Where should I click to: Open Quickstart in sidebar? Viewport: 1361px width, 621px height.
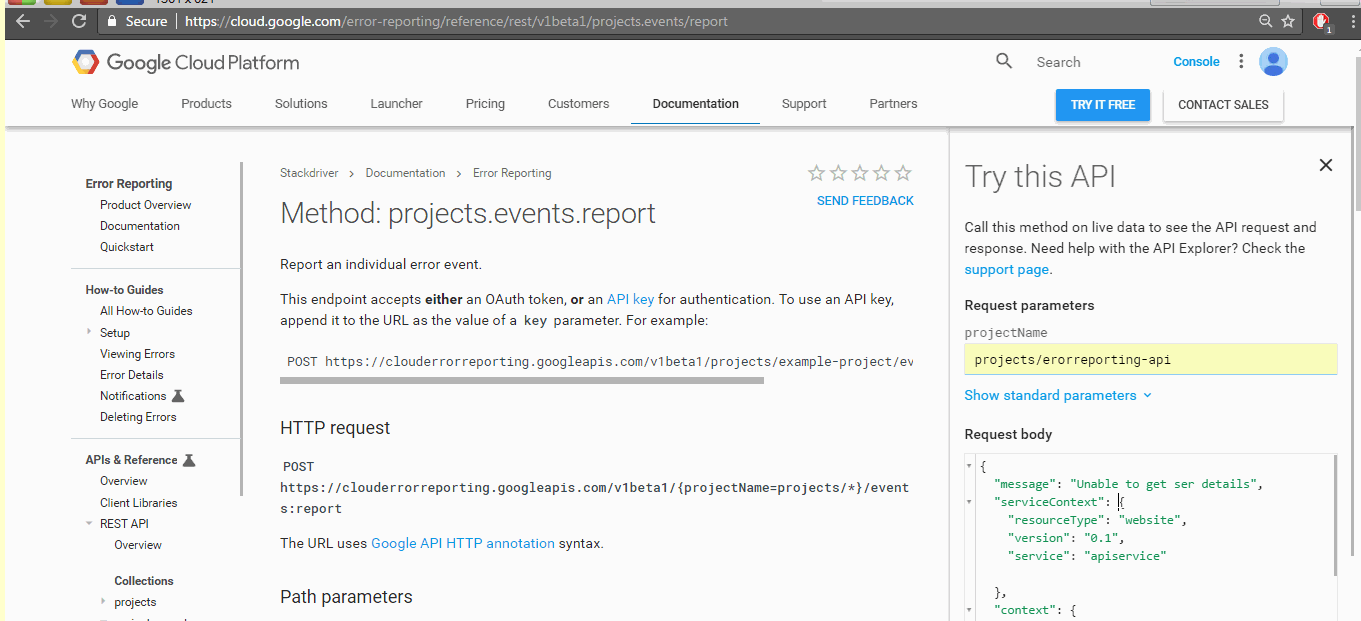tap(127, 247)
